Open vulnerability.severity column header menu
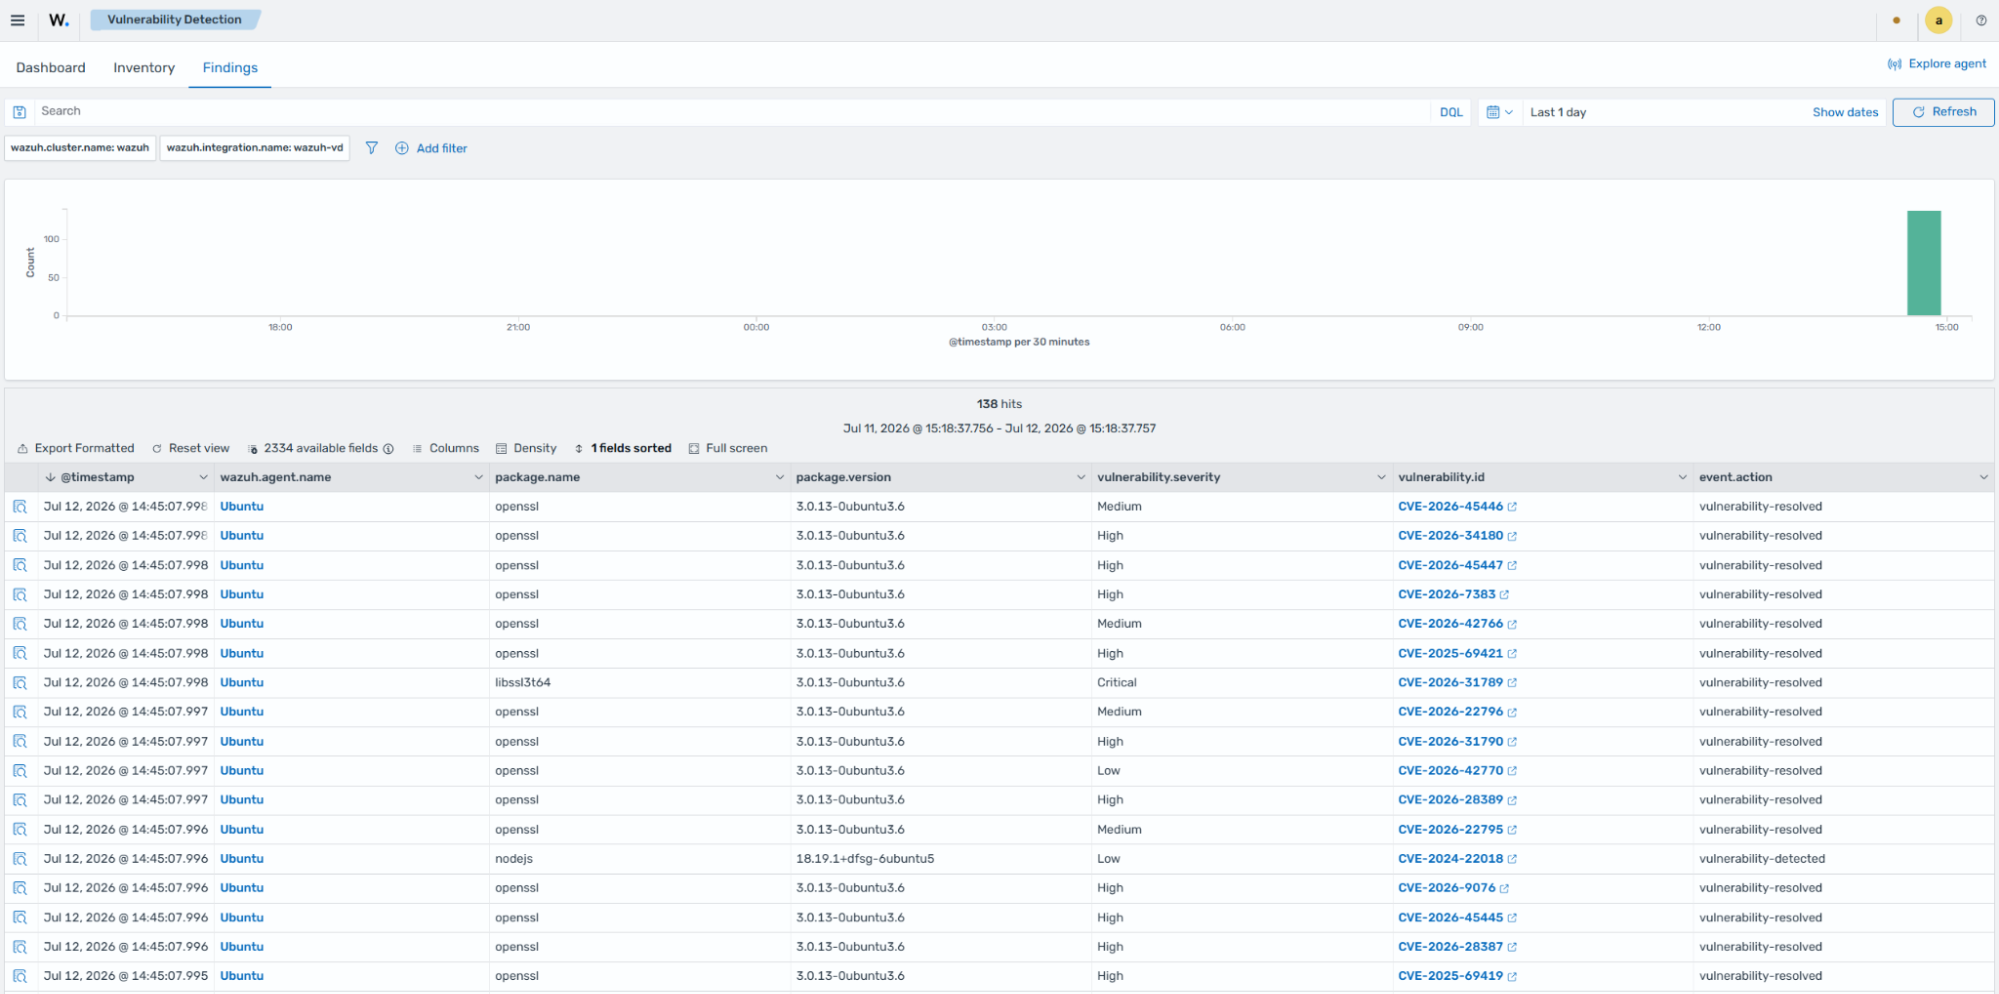Viewport: 1999px width, 994px height. click(x=1381, y=478)
